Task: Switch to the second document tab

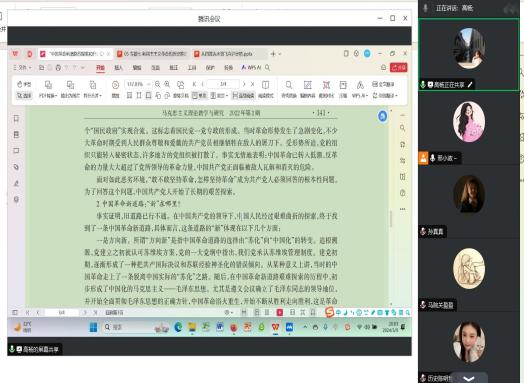Action: [152, 54]
